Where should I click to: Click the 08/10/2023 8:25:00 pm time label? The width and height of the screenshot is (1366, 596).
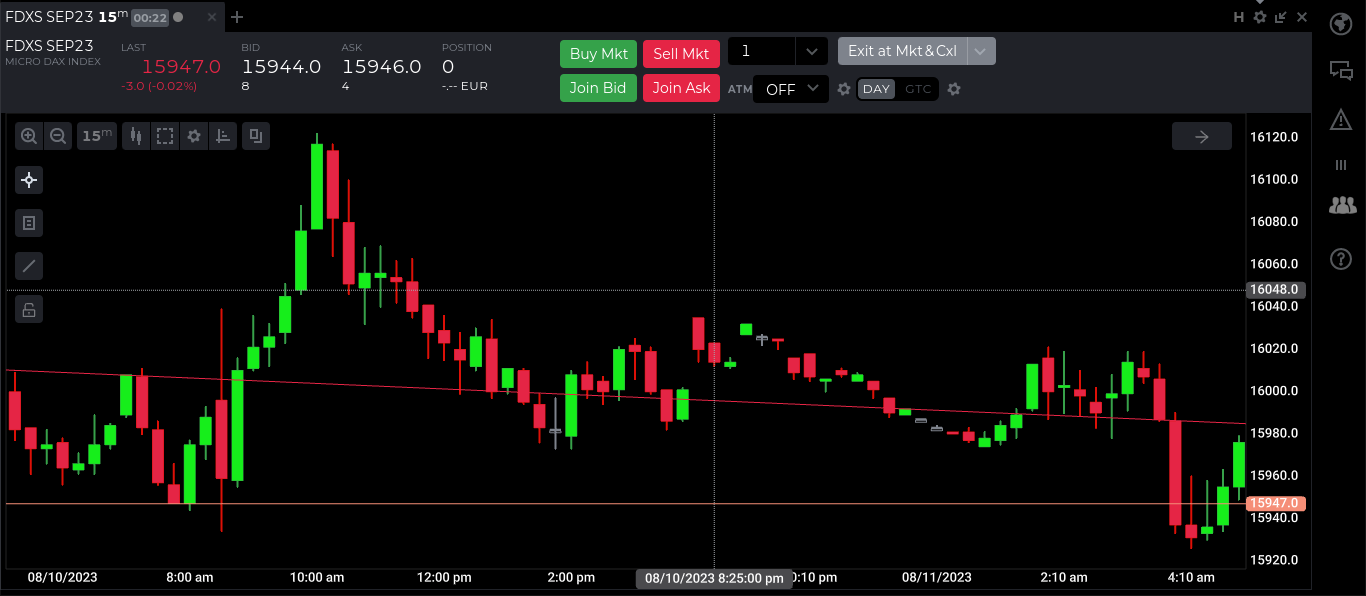(x=714, y=578)
